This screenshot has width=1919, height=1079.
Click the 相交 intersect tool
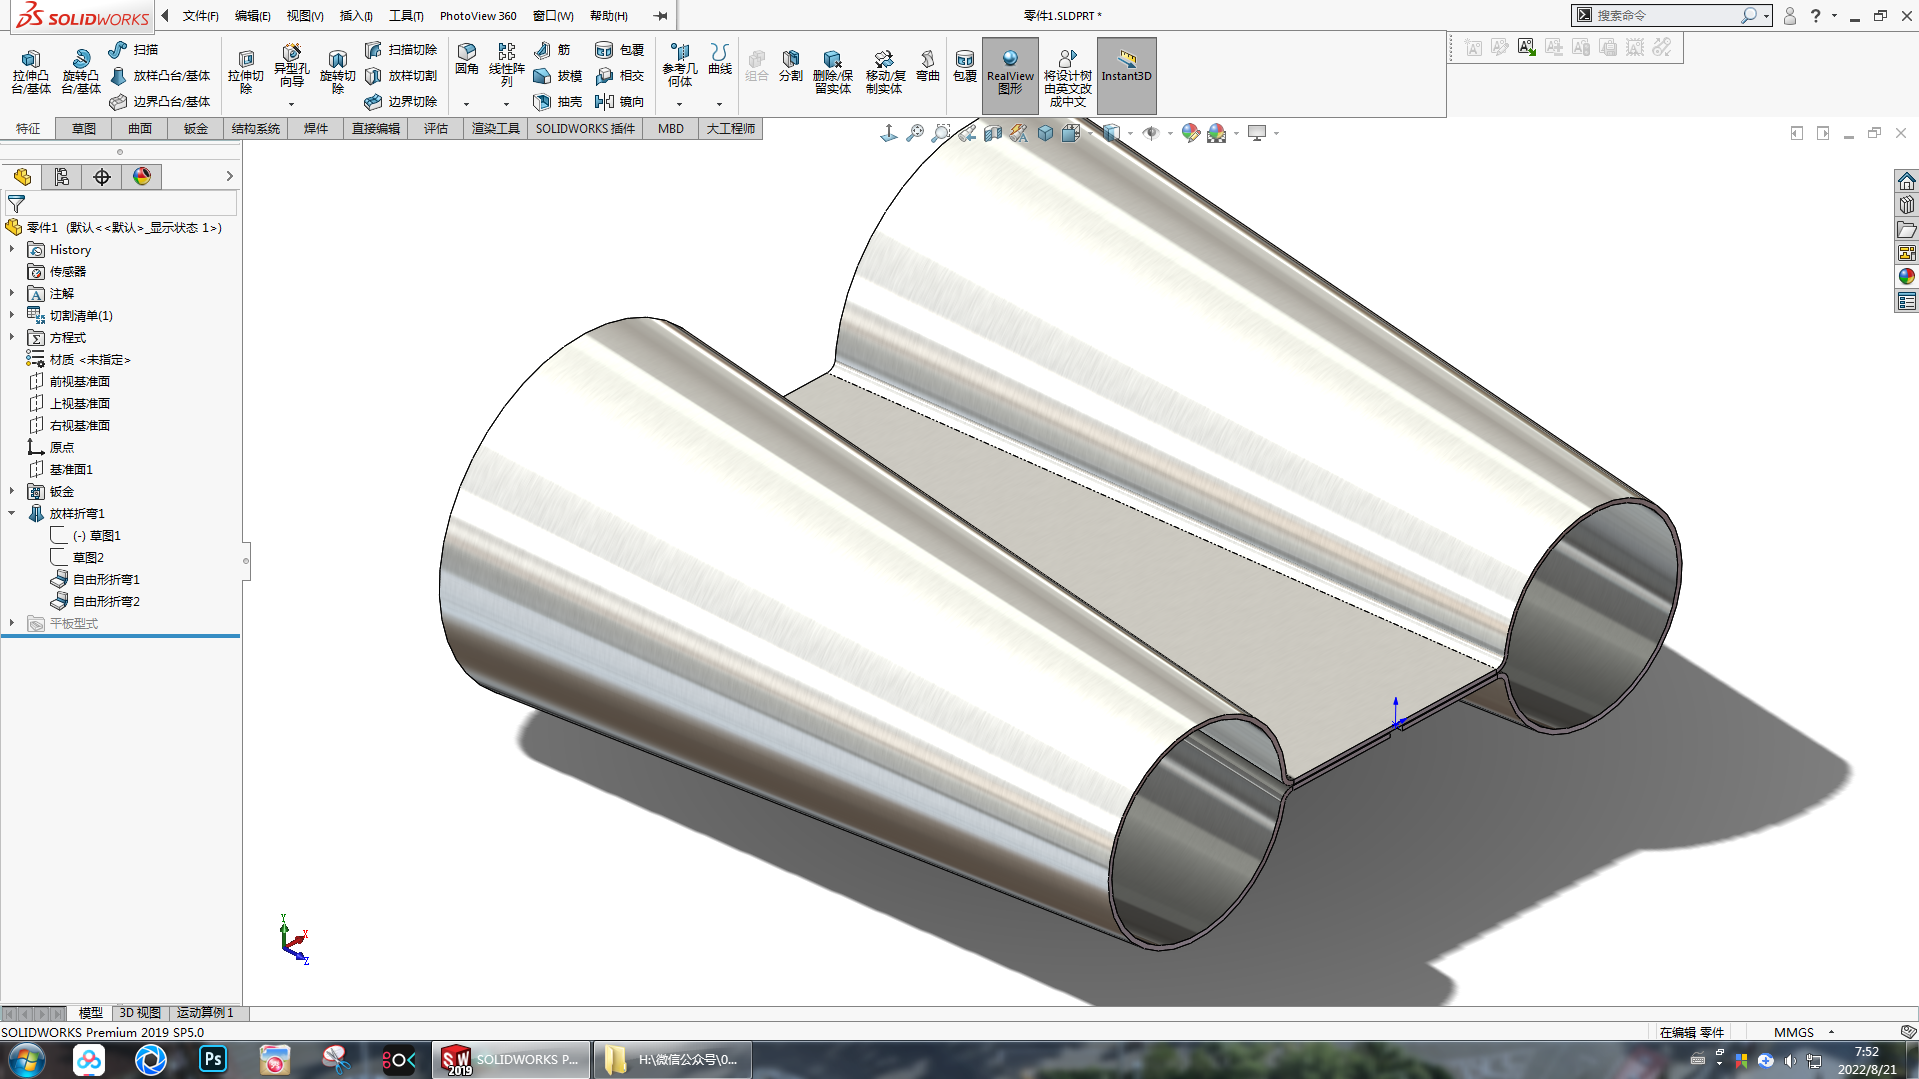[x=619, y=75]
